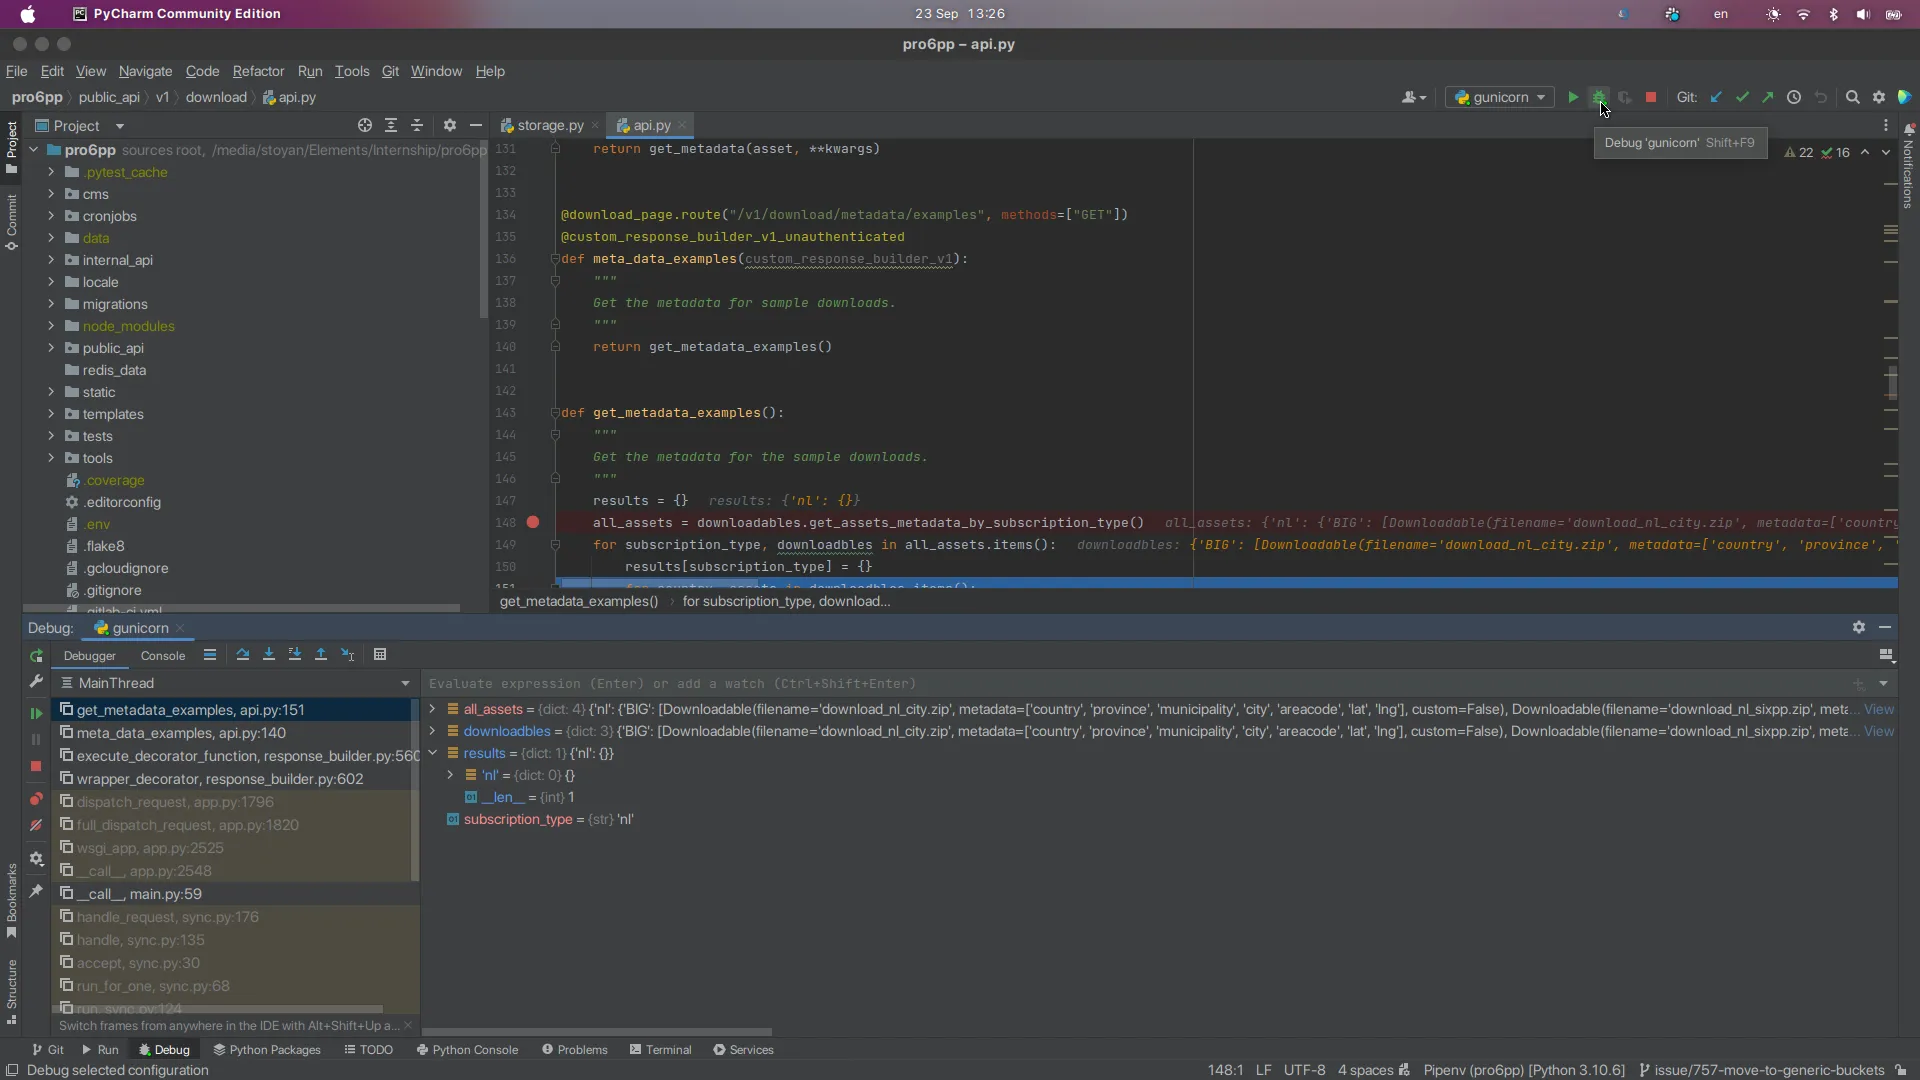
Task: Click the project tree horizontal scrollbar
Action: (x=240, y=608)
